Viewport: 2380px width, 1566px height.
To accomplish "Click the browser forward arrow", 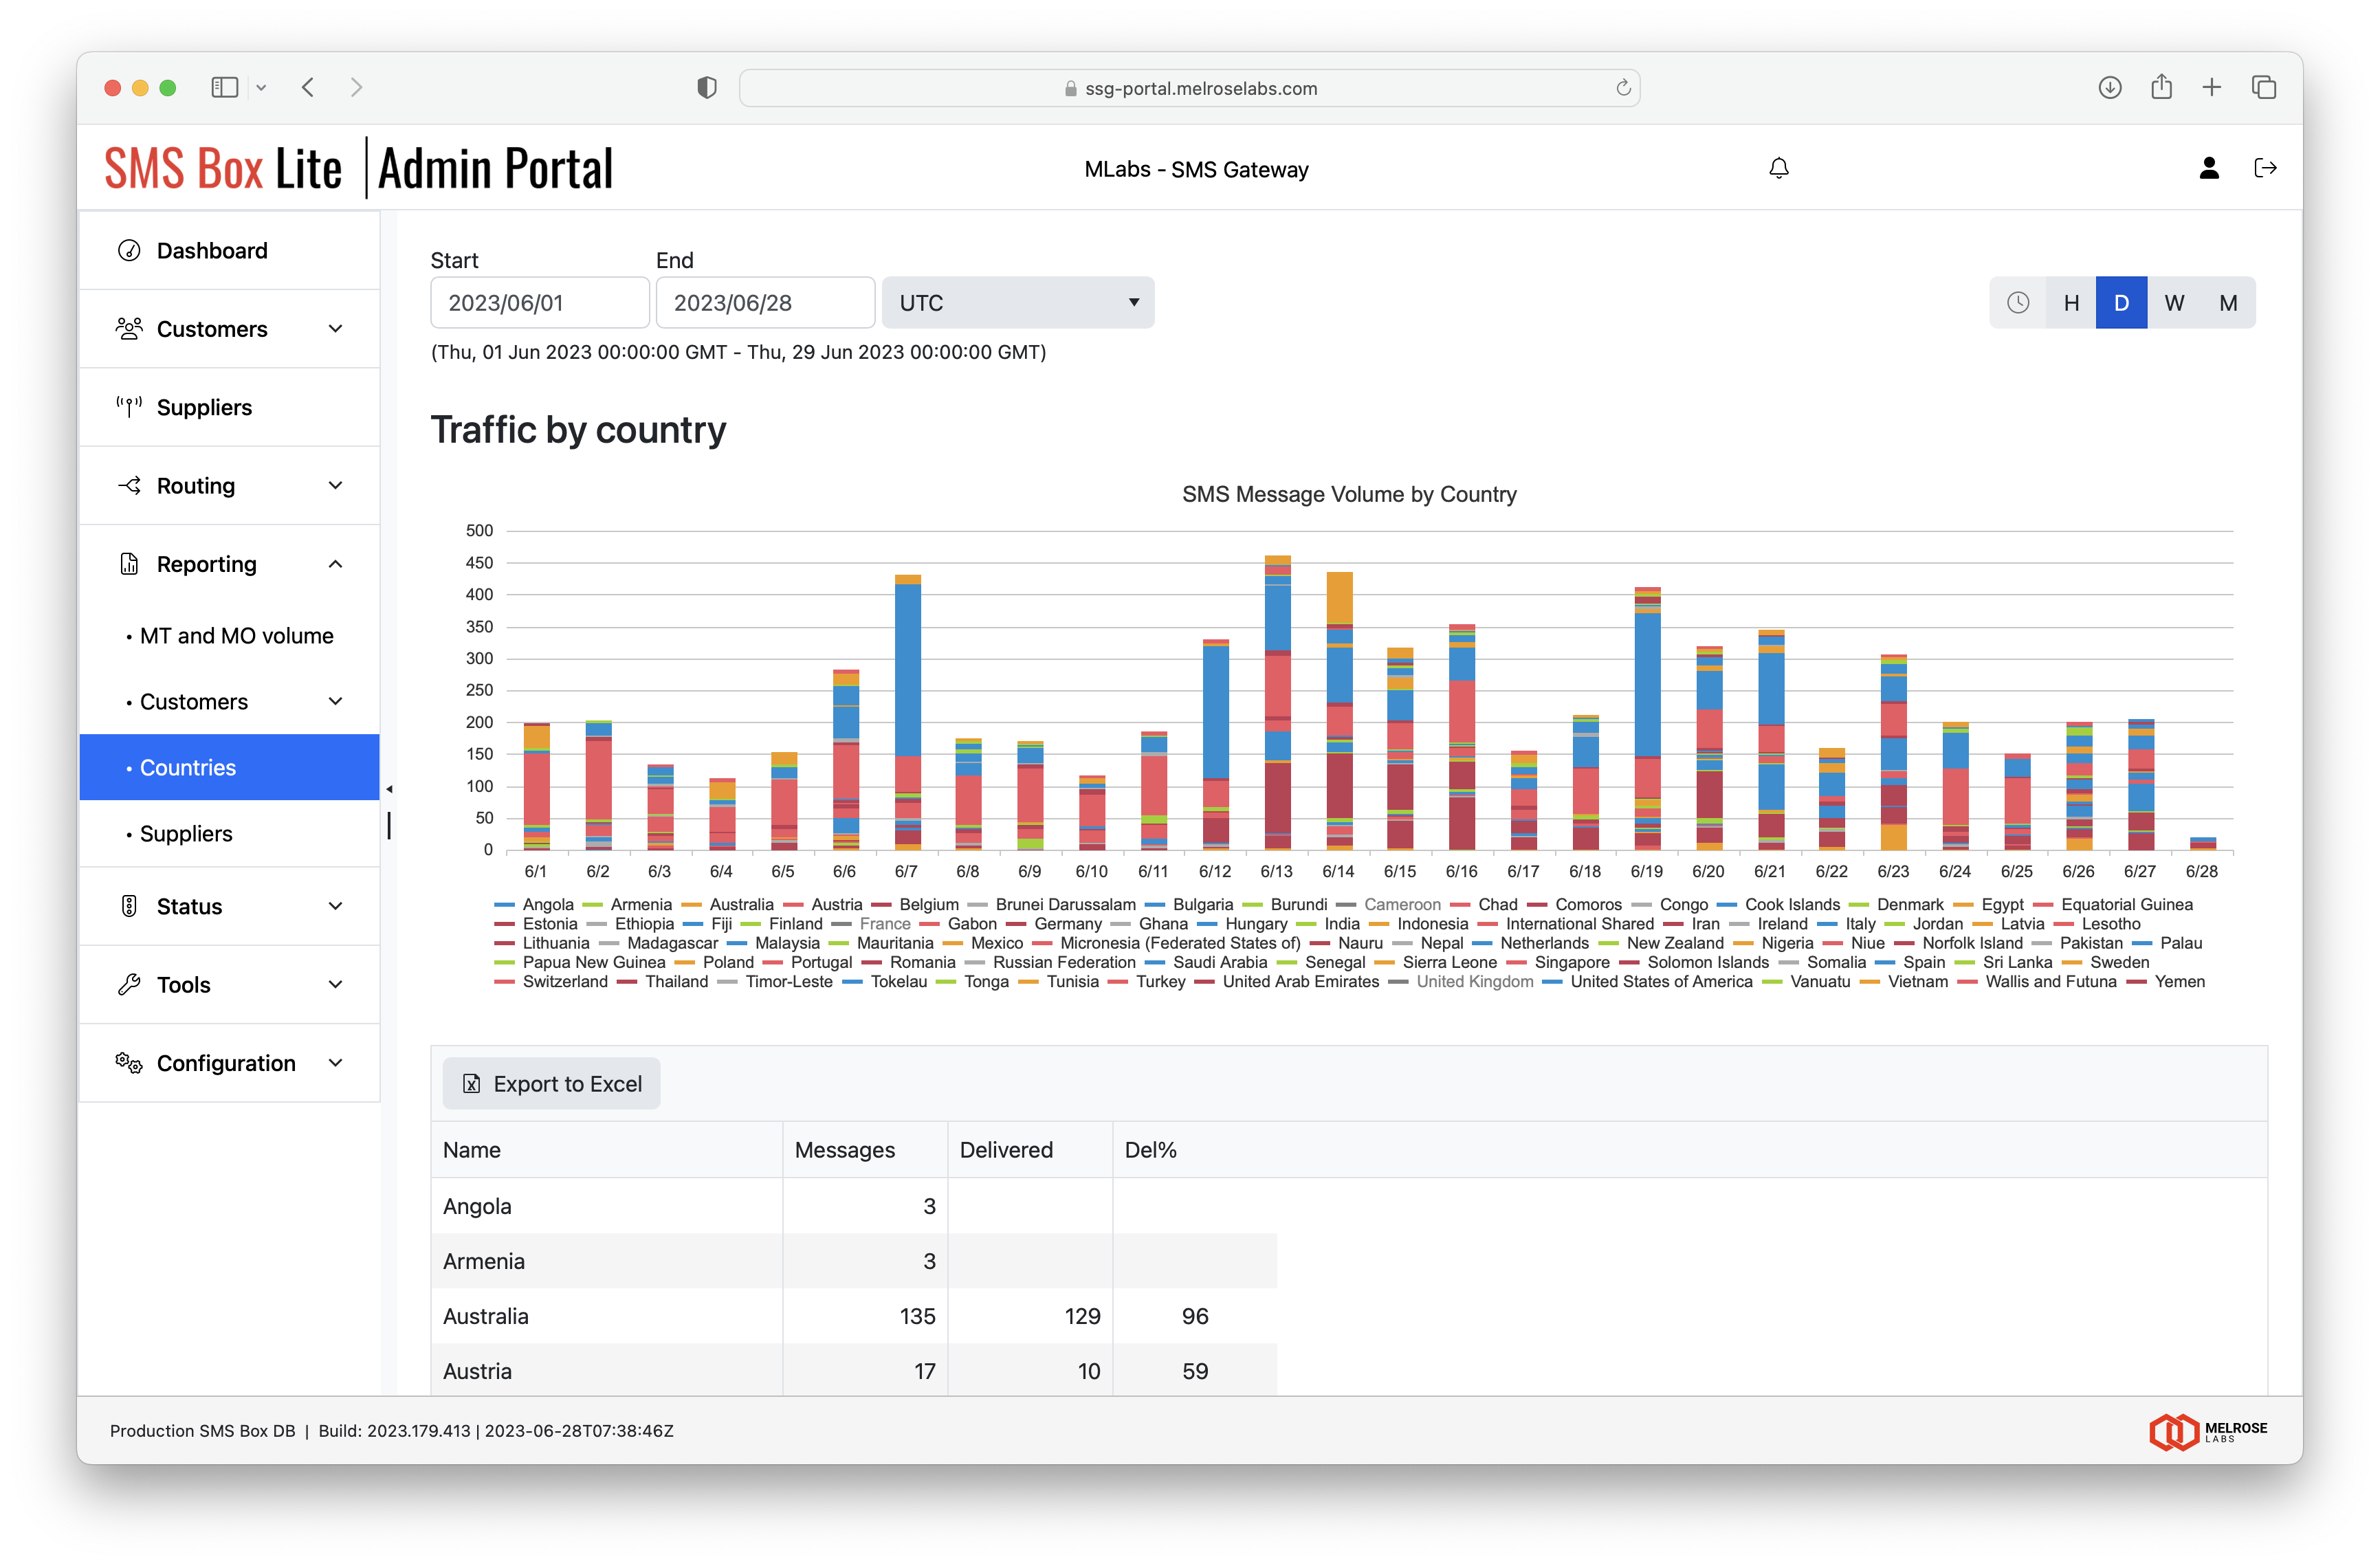I will pos(357,88).
